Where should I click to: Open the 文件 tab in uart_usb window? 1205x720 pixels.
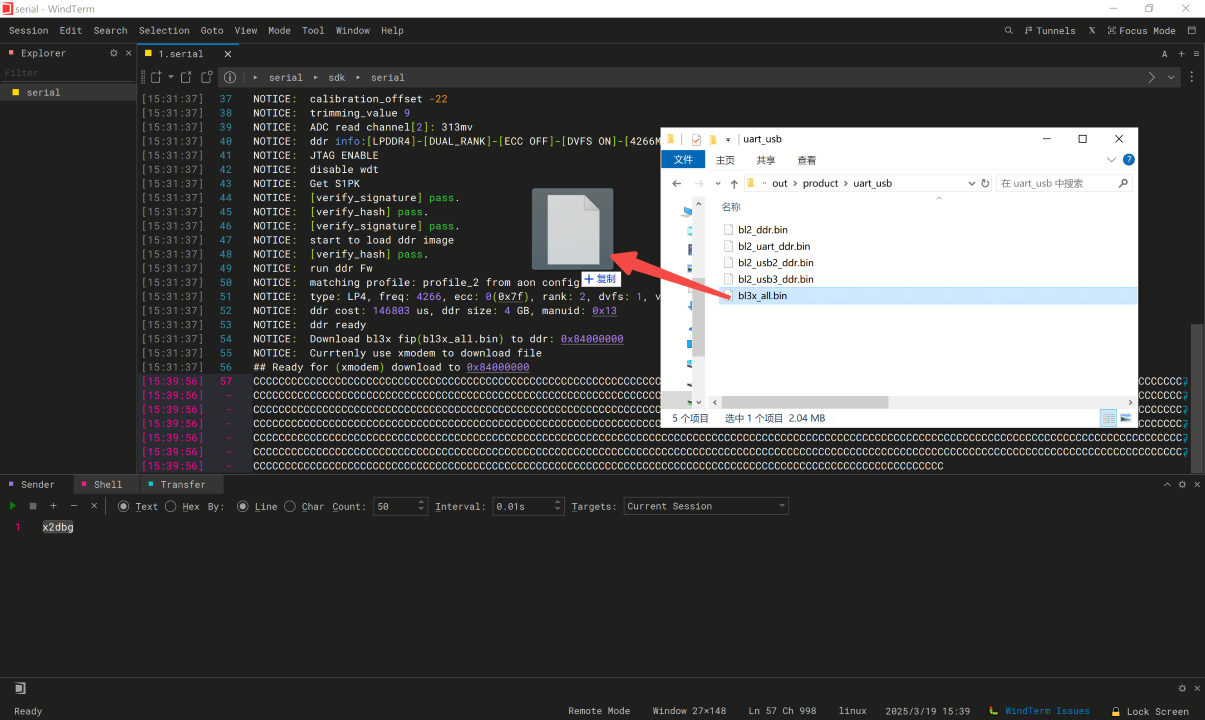683,160
